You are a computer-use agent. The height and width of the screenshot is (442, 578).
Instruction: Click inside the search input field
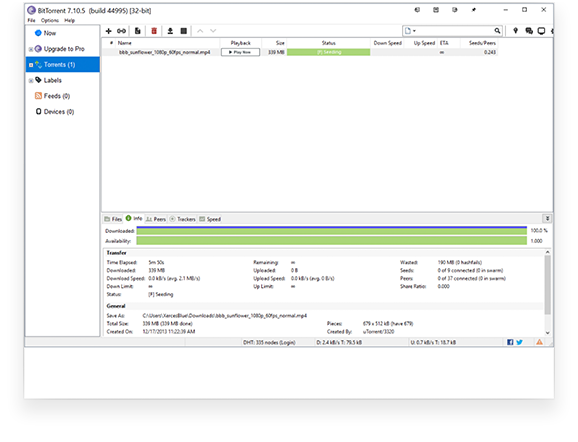(x=455, y=31)
